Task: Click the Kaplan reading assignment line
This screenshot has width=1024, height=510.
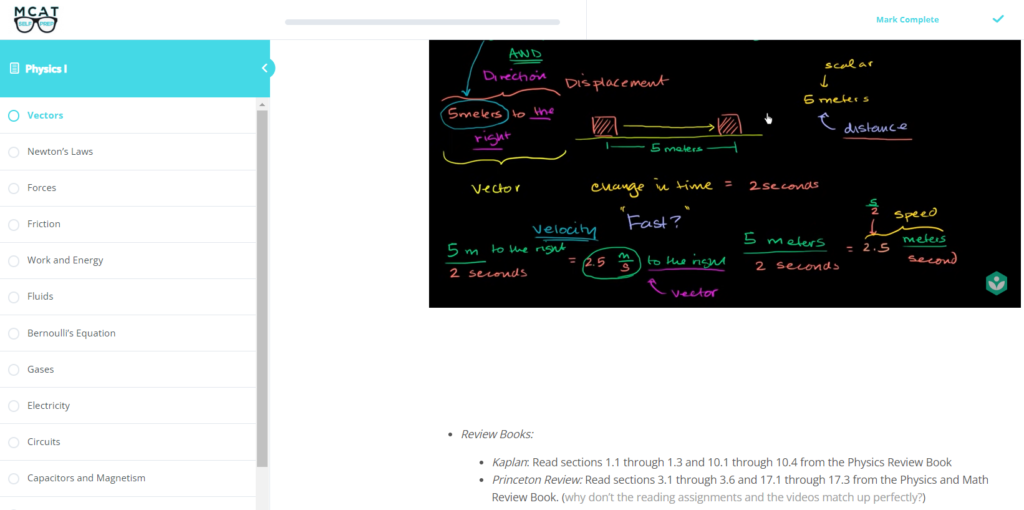Action: point(722,462)
